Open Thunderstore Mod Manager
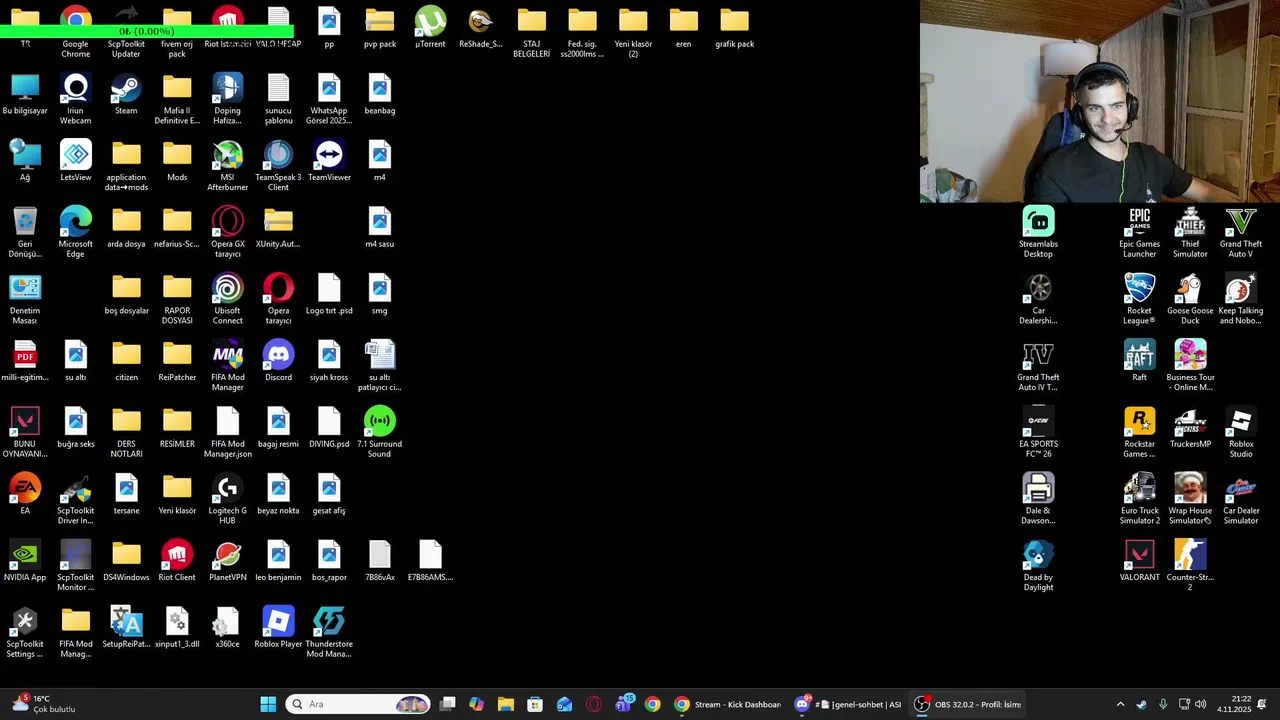Image resolution: width=1280 pixels, height=720 pixels. (x=329, y=632)
